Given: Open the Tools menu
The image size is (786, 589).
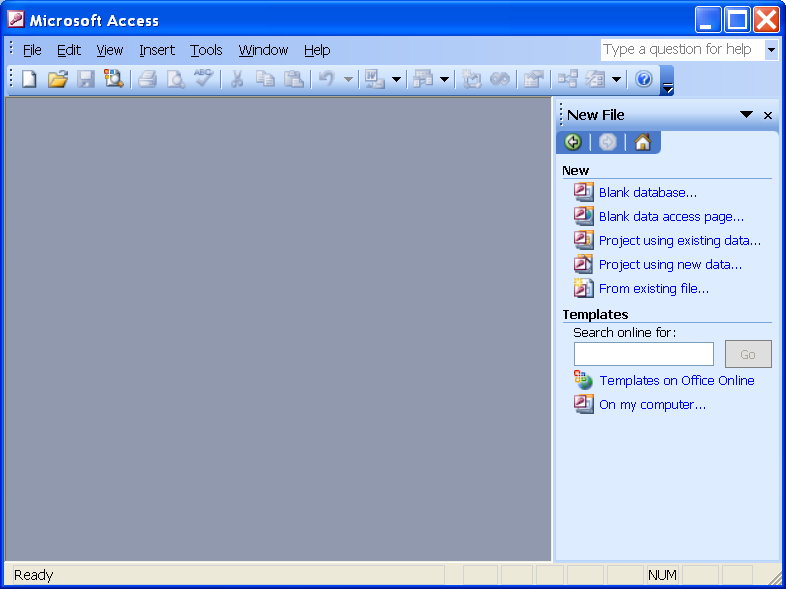Looking at the screenshot, I should [x=206, y=50].
